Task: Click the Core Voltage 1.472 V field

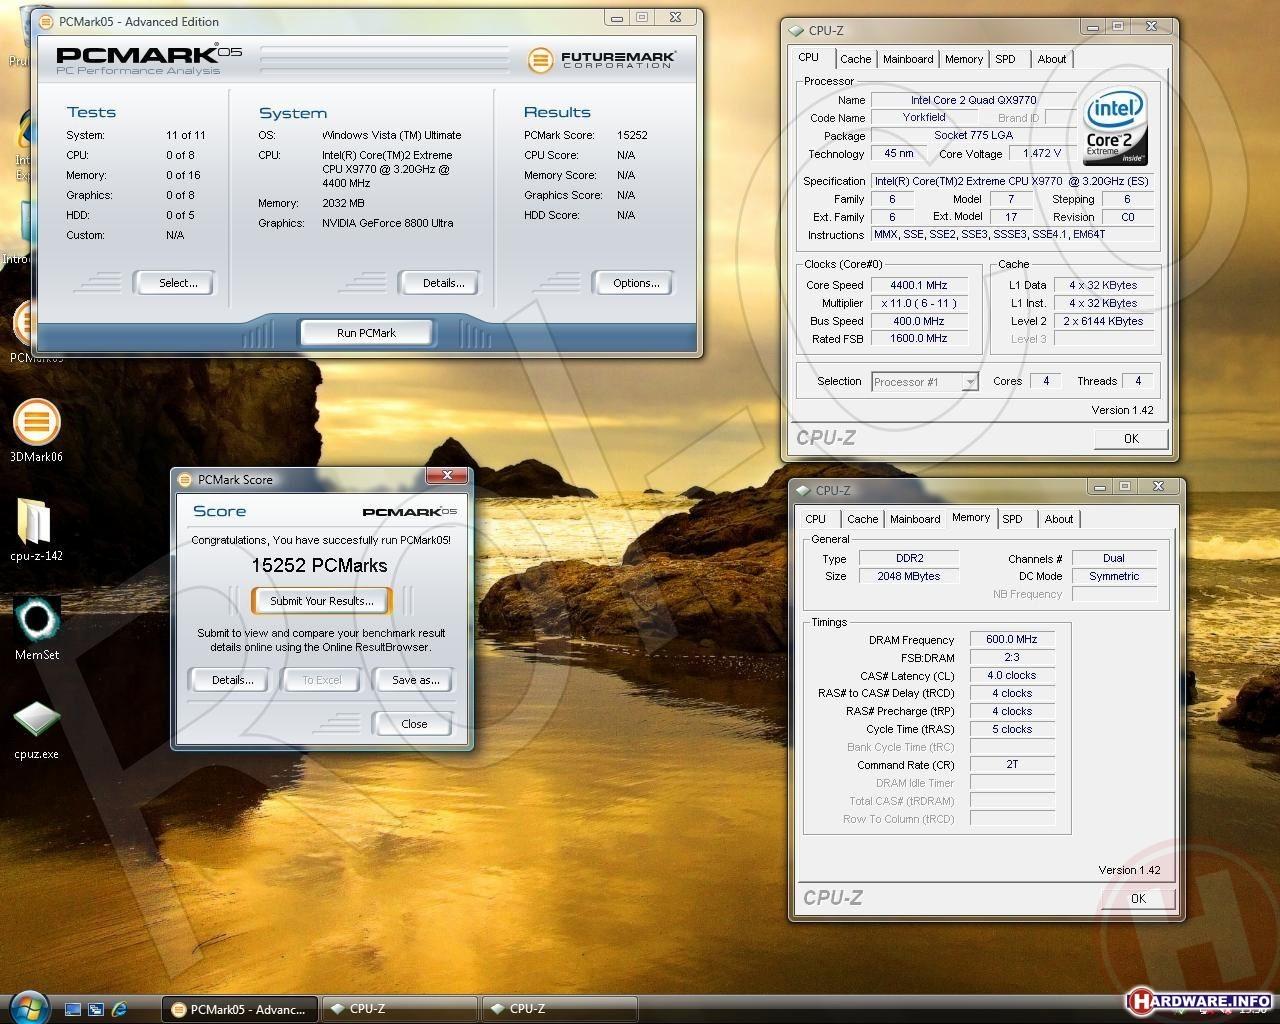Action: point(1042,154)
